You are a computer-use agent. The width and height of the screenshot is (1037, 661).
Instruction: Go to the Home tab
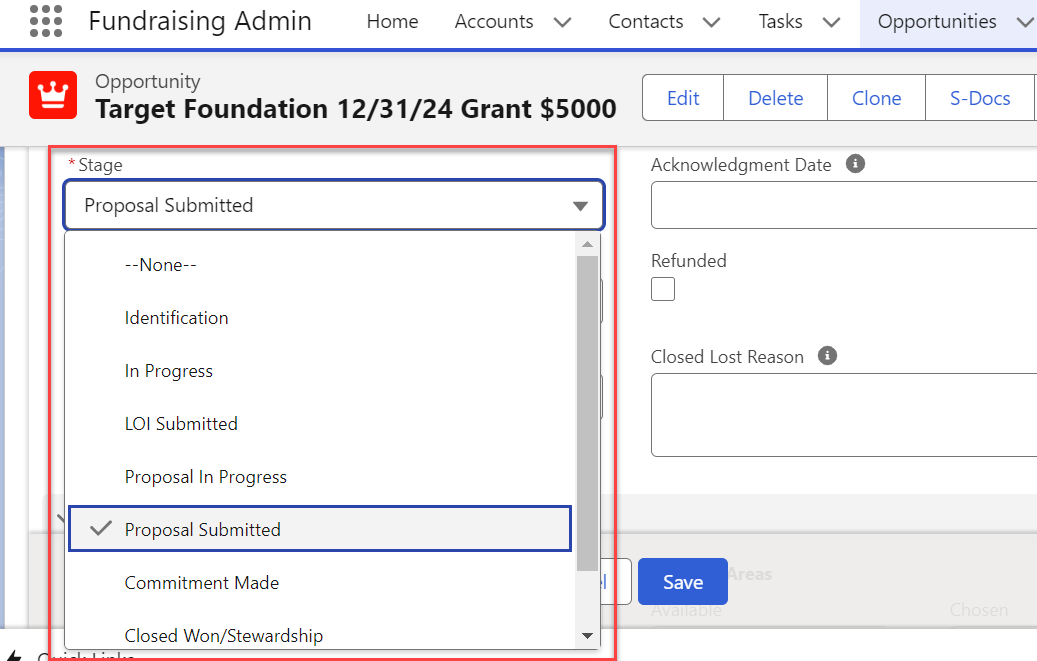coord(392,21)
